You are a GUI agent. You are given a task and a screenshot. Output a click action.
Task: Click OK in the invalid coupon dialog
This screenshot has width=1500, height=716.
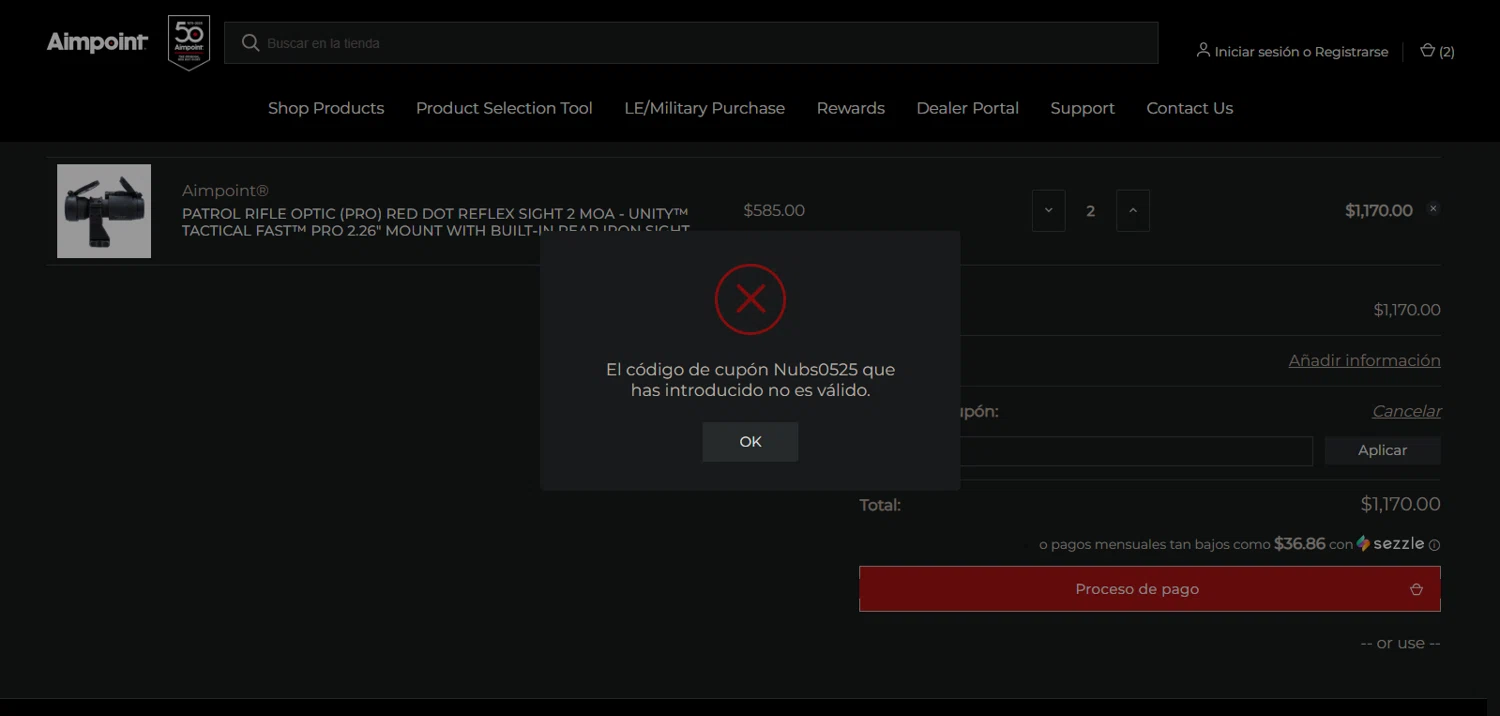pyautogui.click(x=750, y=442)
